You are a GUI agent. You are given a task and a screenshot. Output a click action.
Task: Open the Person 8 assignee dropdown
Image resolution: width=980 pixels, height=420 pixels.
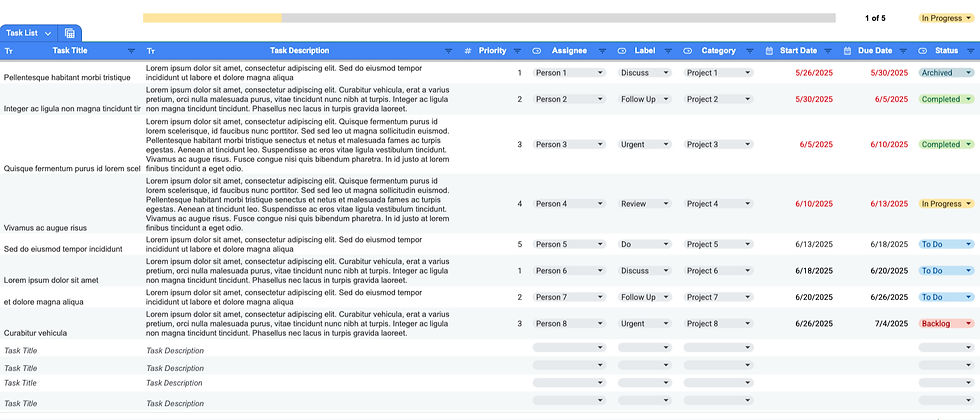pyautogui.click(x=569, y=324)
